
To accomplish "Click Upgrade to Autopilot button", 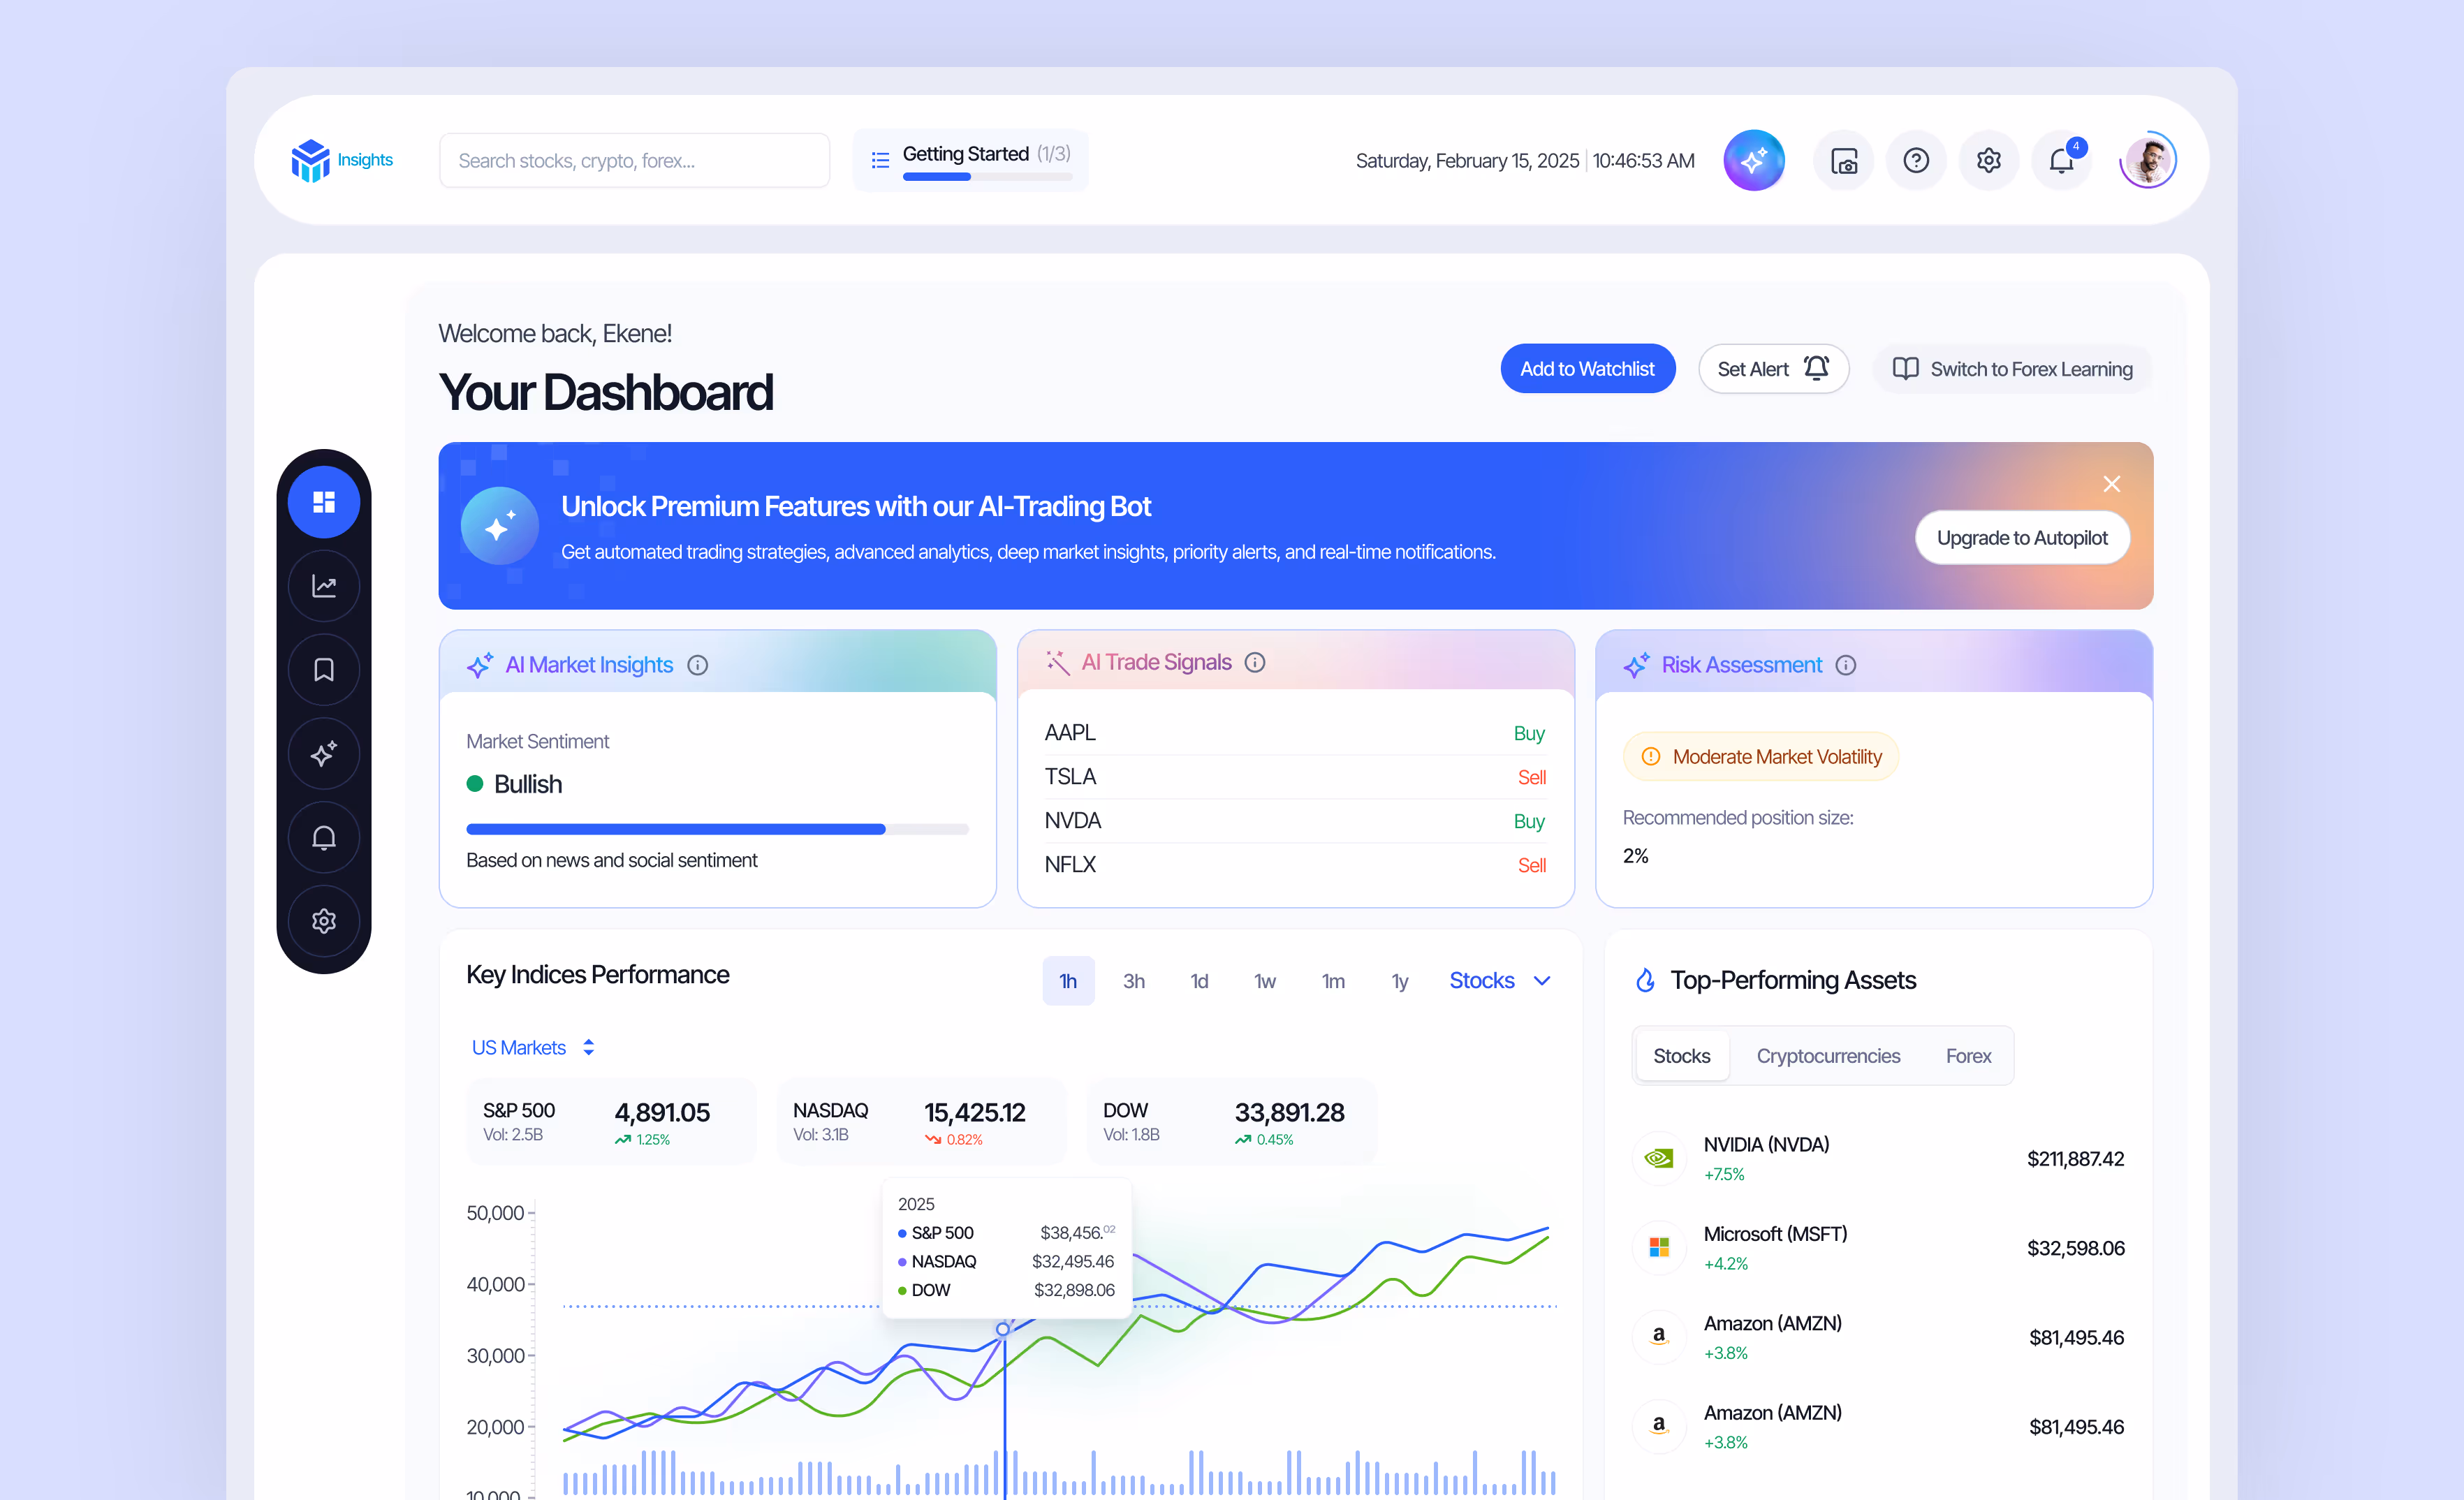I will pos(2021,538).
